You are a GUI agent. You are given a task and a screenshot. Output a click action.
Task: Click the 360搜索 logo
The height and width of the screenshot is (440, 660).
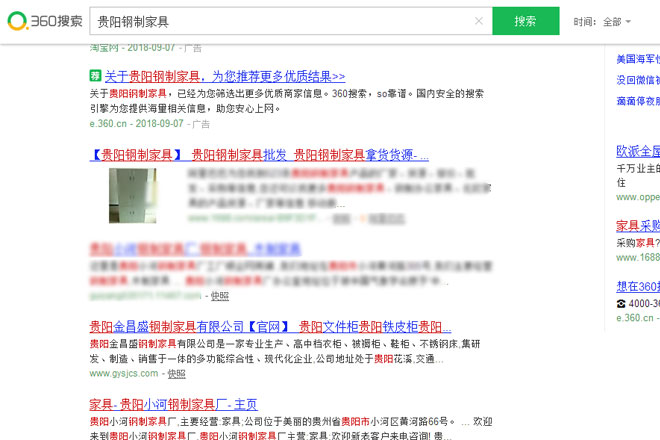point(45,21)
